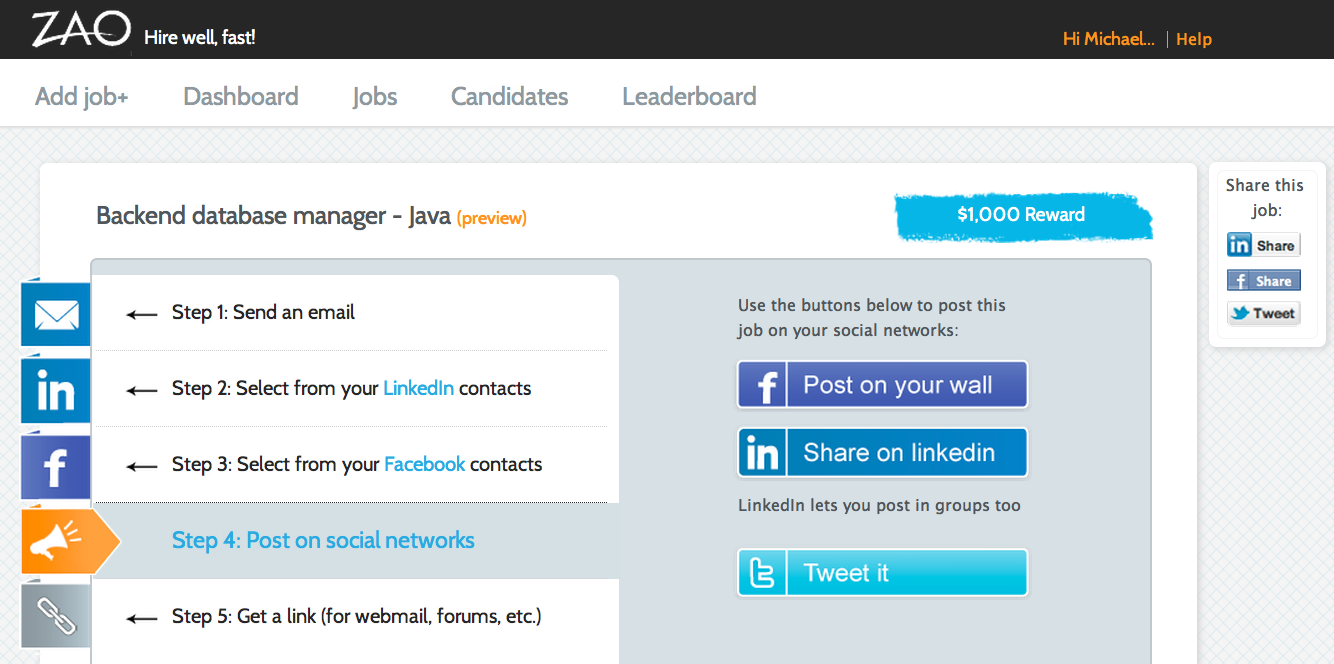Viewport: 1334px width, 664px height.
Task: Open the Jobs navigation item
Action: [375, 96]
